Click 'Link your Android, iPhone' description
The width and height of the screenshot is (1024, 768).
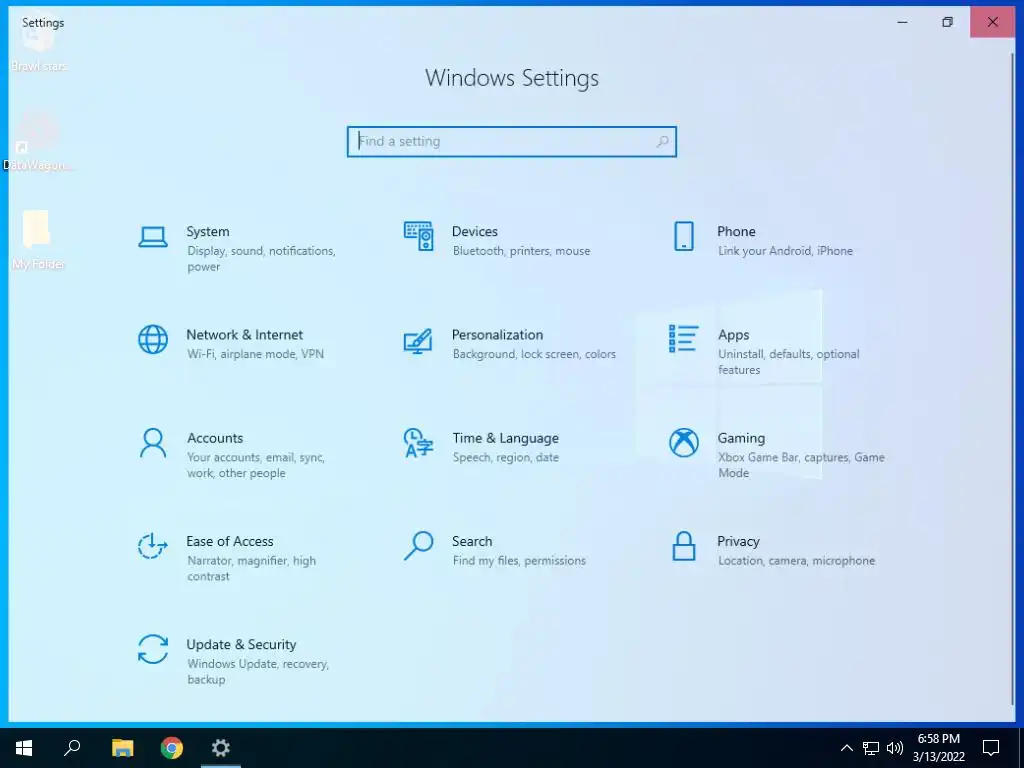coord(785,251)
